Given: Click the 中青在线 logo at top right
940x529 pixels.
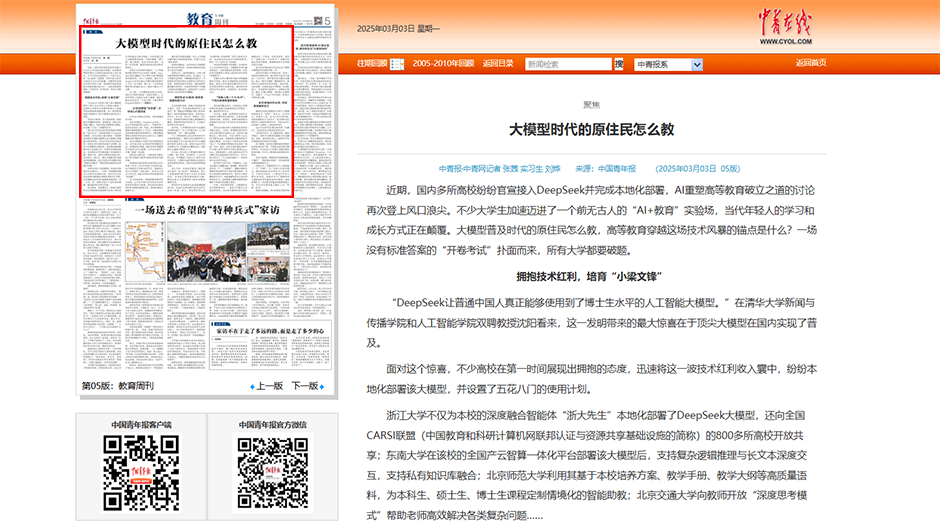Looking at the screenshot, I should (785, 24).
